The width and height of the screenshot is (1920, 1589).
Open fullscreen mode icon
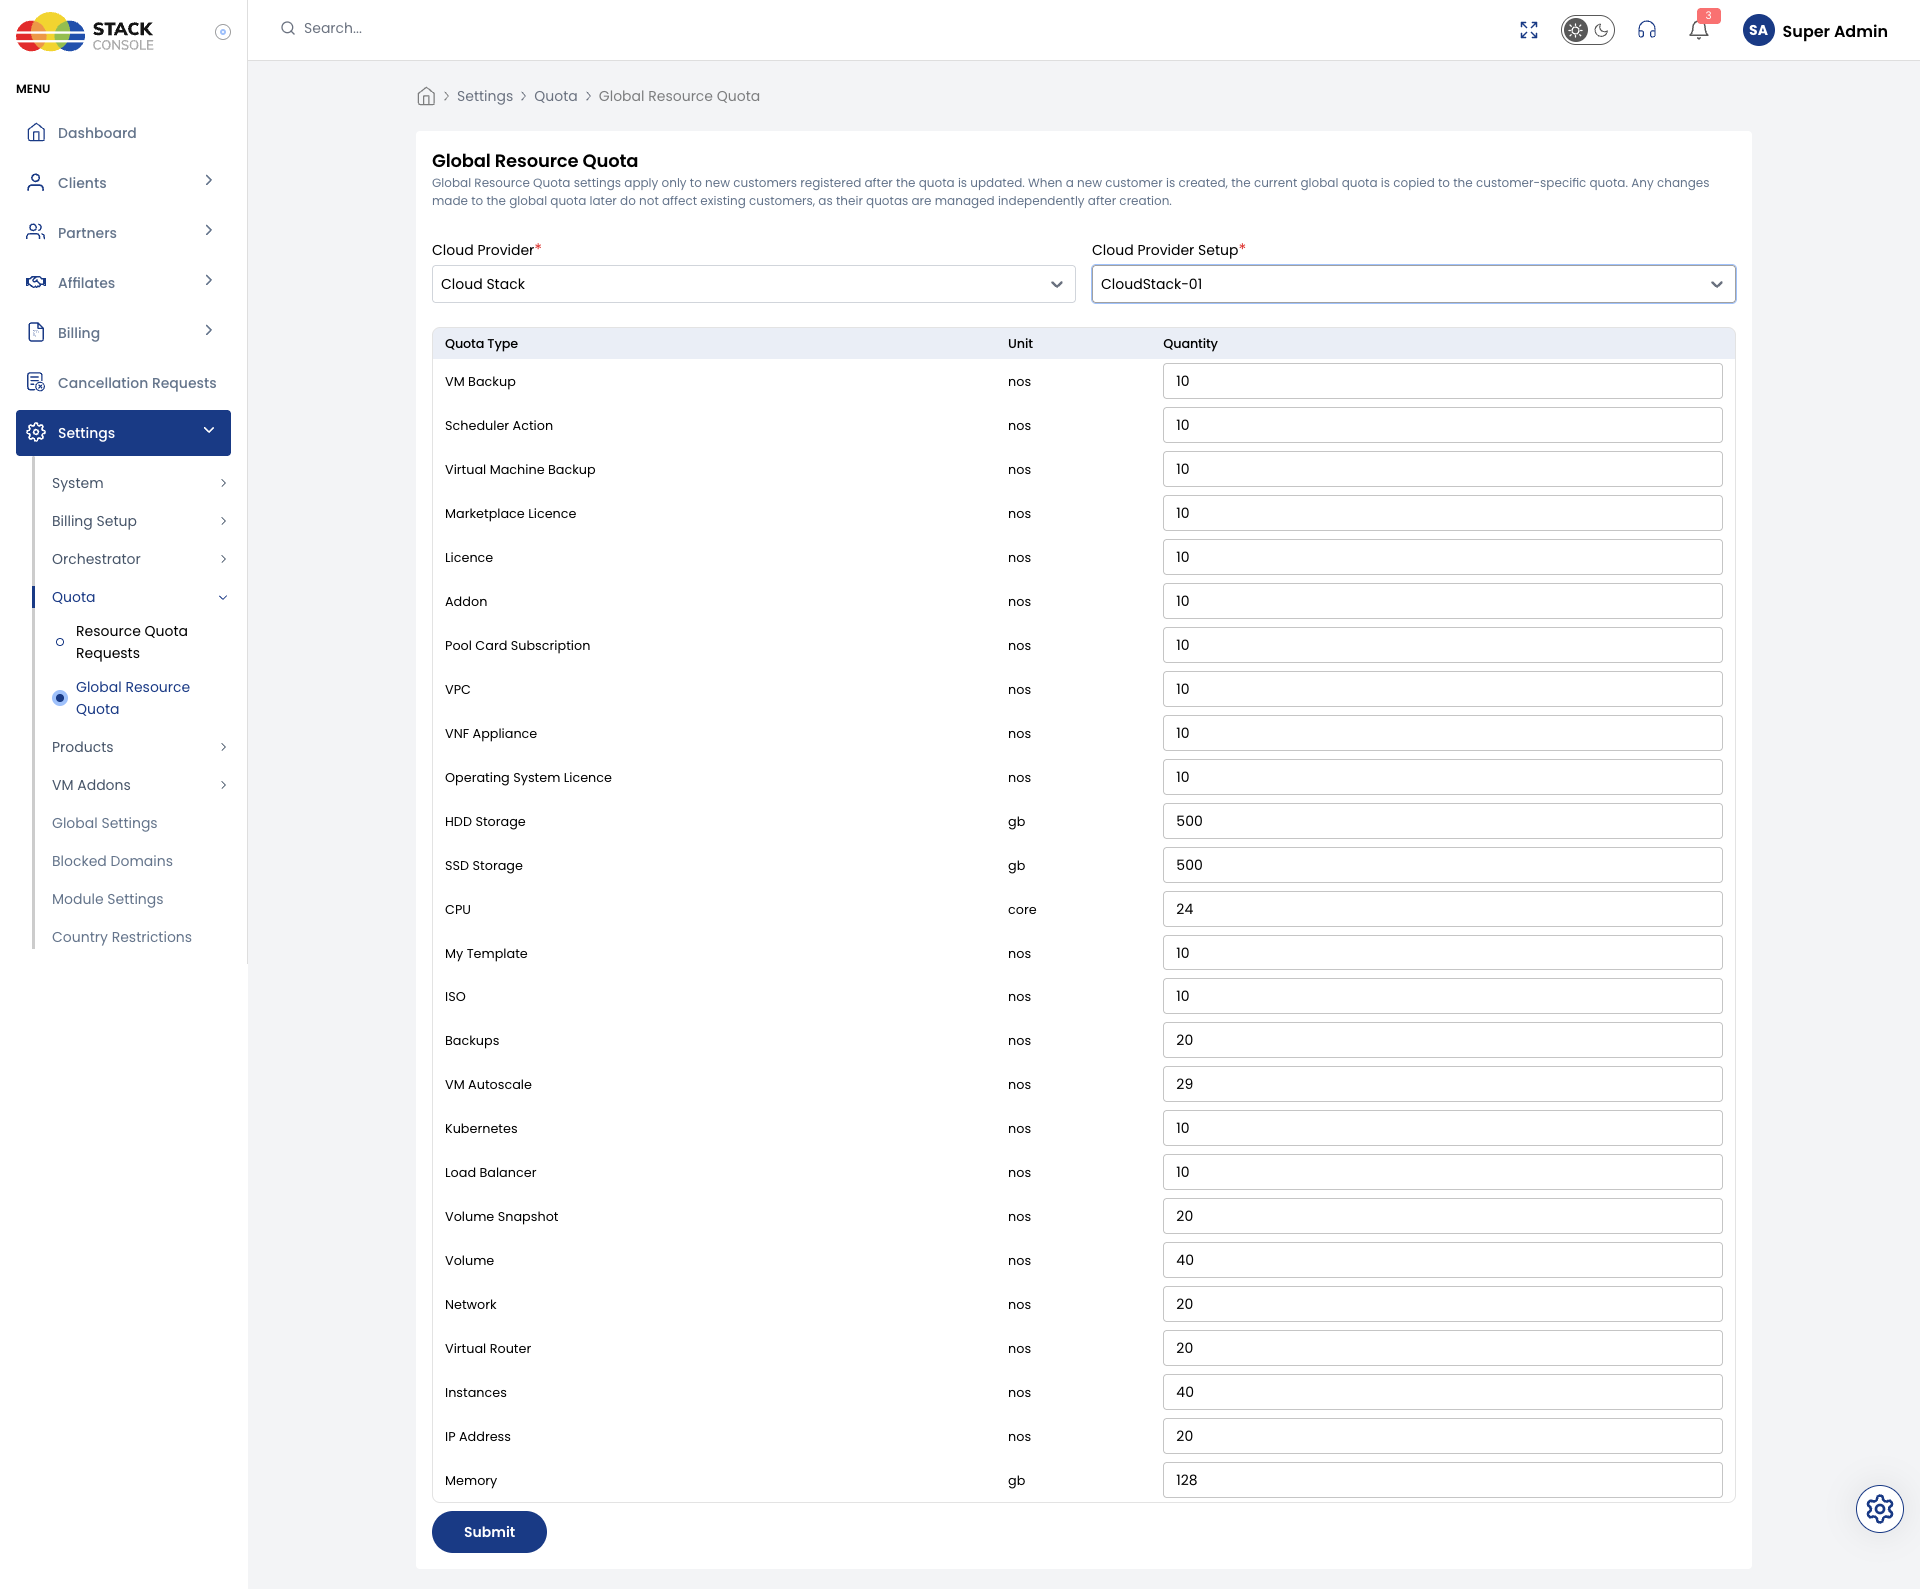1529,30
